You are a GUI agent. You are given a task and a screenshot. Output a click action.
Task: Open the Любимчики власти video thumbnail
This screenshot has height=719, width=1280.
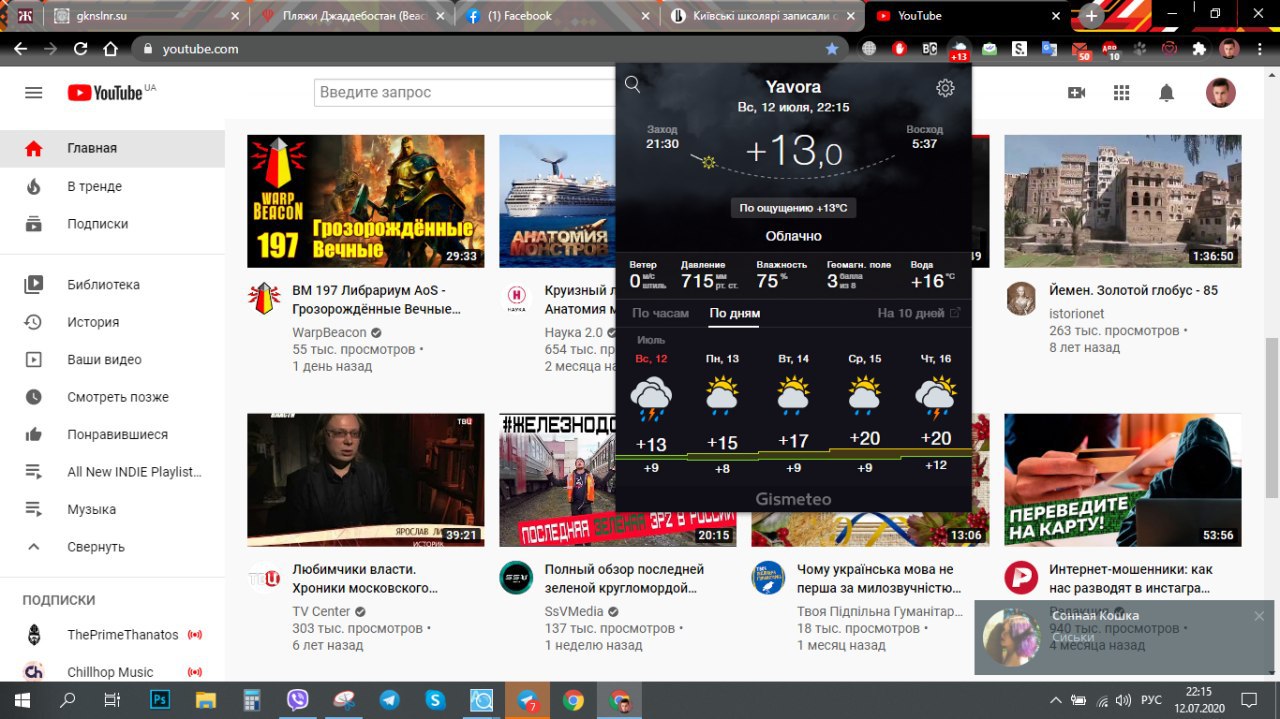pos(365,479)
